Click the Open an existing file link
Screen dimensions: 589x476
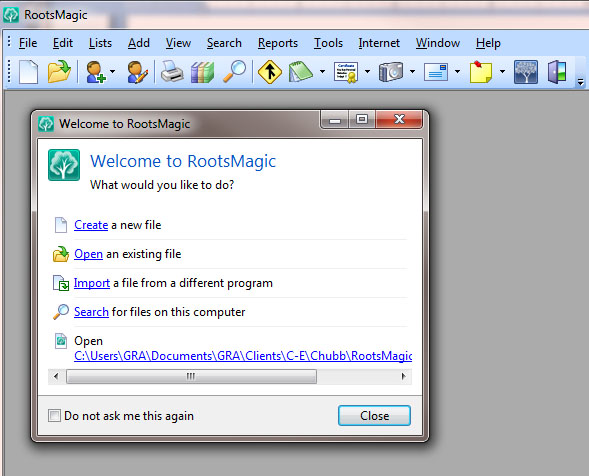point(88,254)
